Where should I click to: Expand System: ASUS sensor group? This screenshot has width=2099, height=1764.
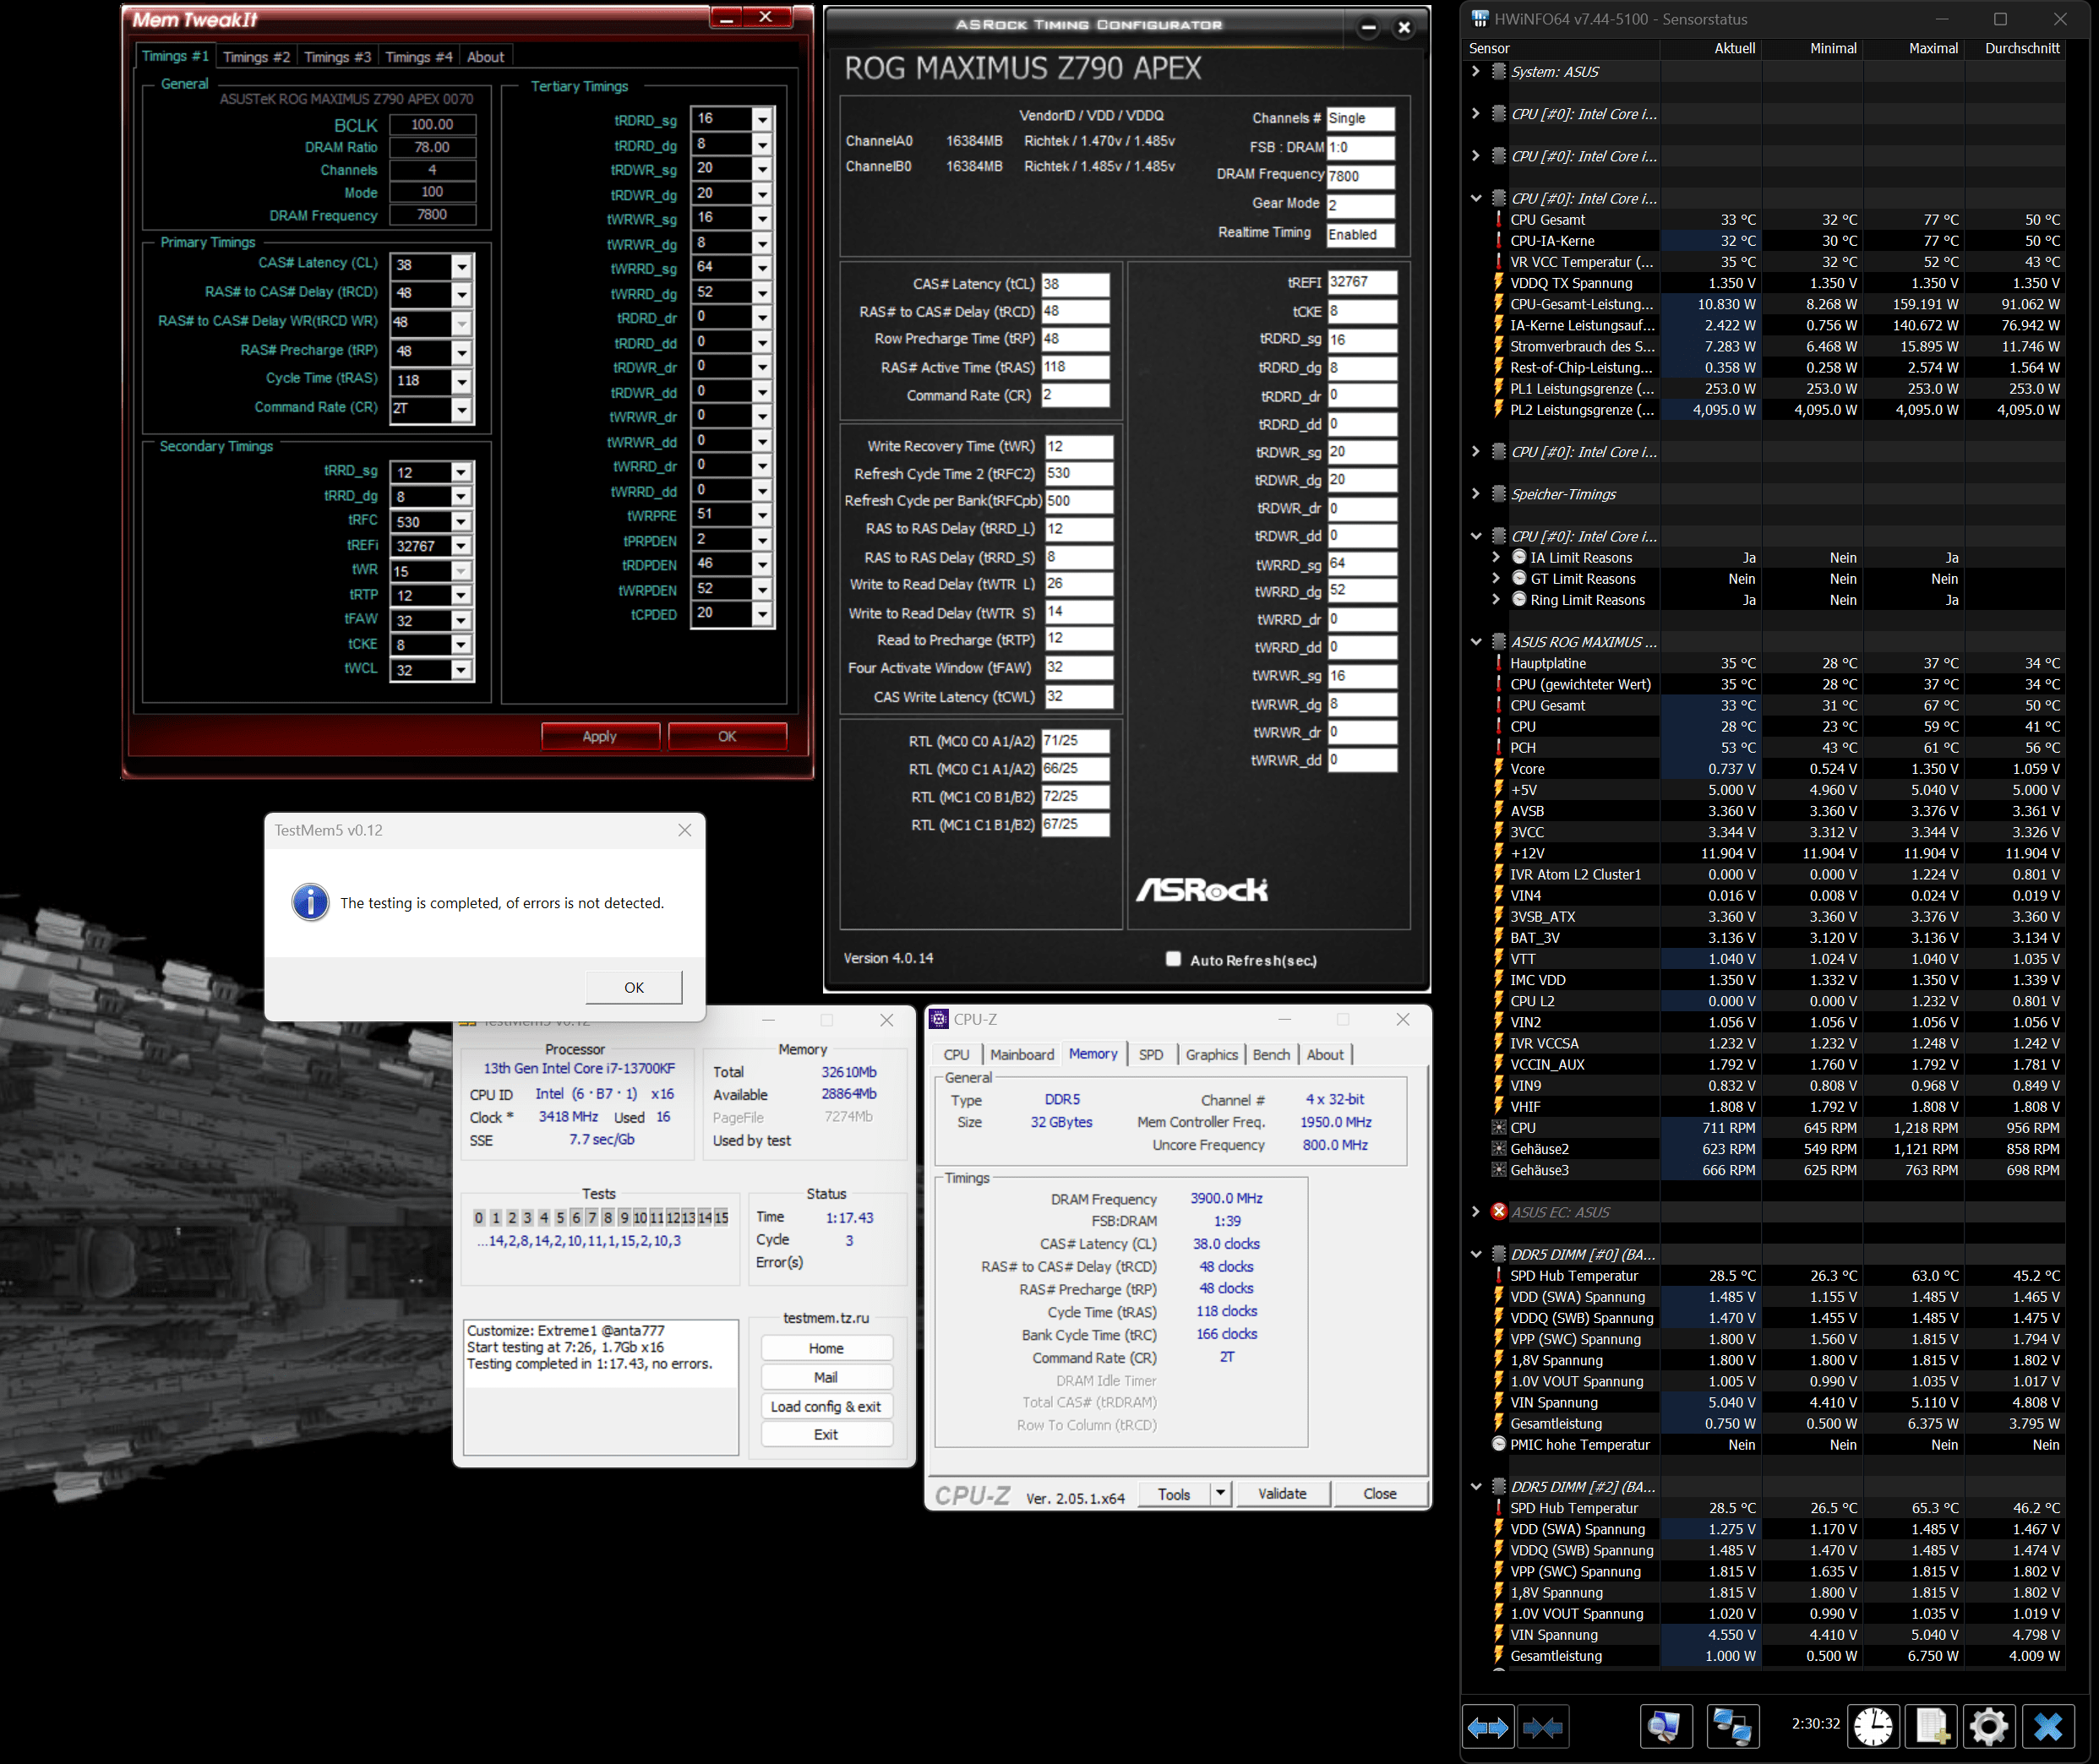1475,71
